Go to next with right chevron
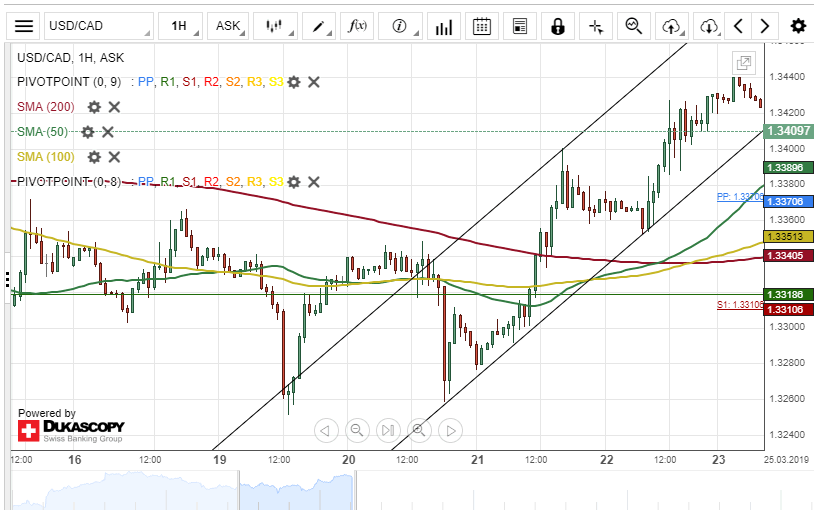Screen dimensions: 821x511 pyautogui.click(x=765, y=26)
